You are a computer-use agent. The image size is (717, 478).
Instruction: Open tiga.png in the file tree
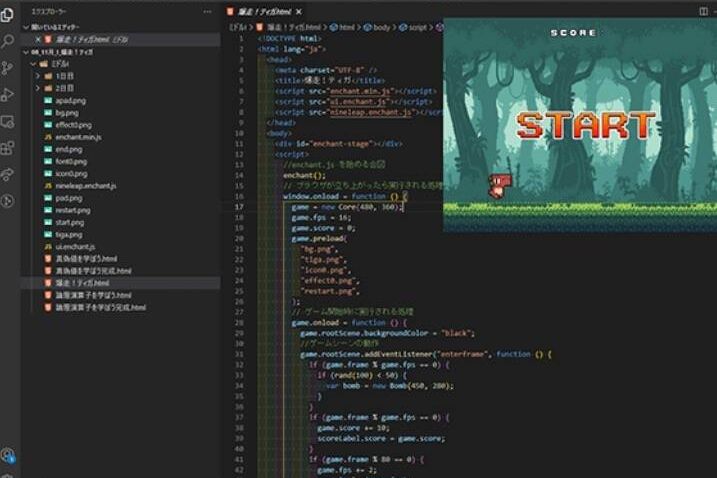(69, 235)
